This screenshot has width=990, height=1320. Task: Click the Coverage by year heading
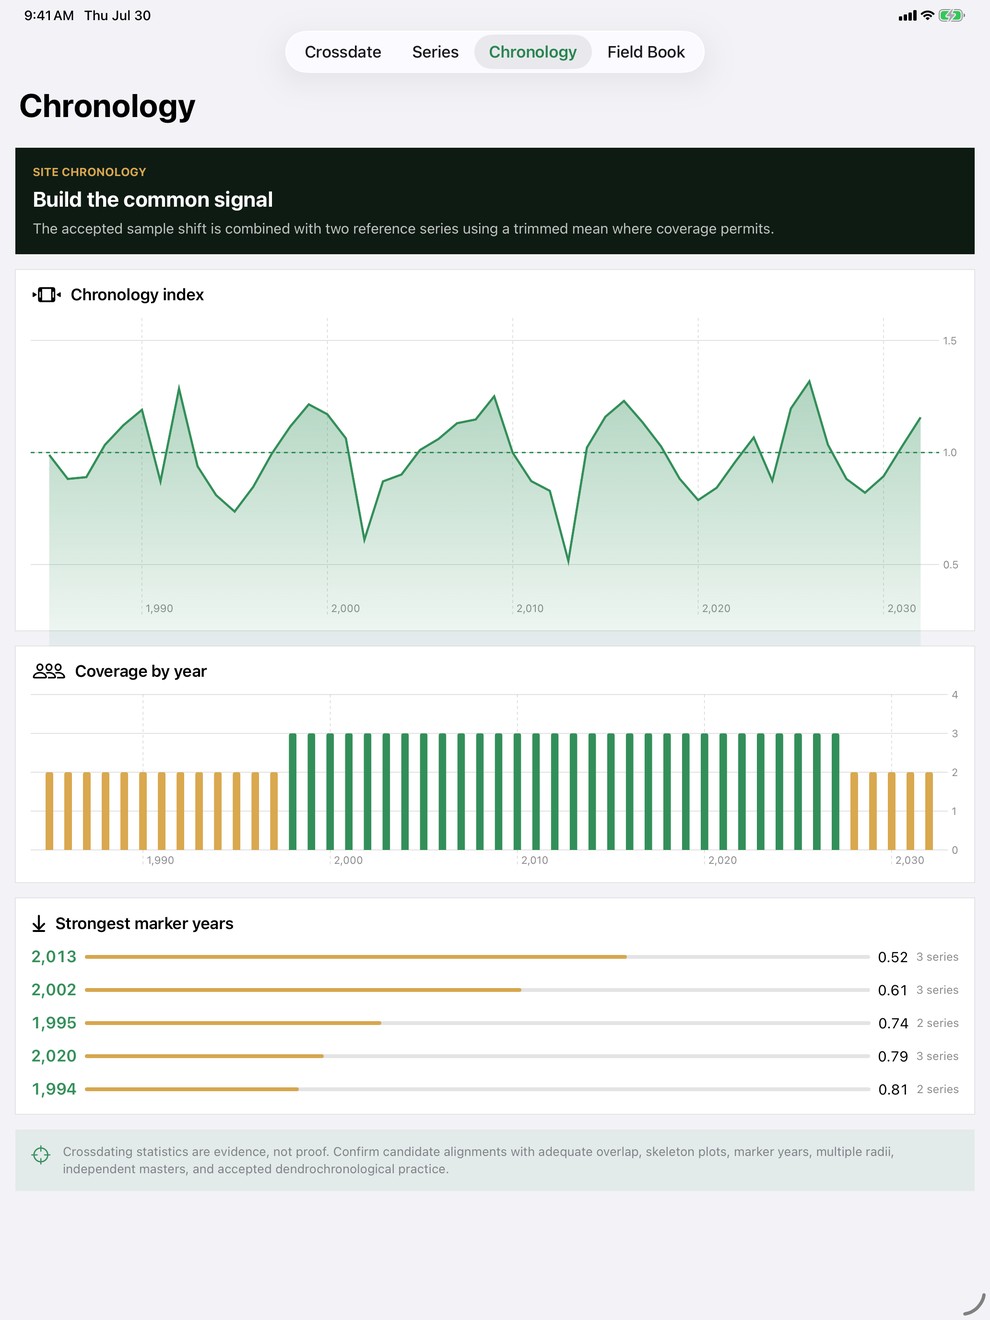pos(141,671)
